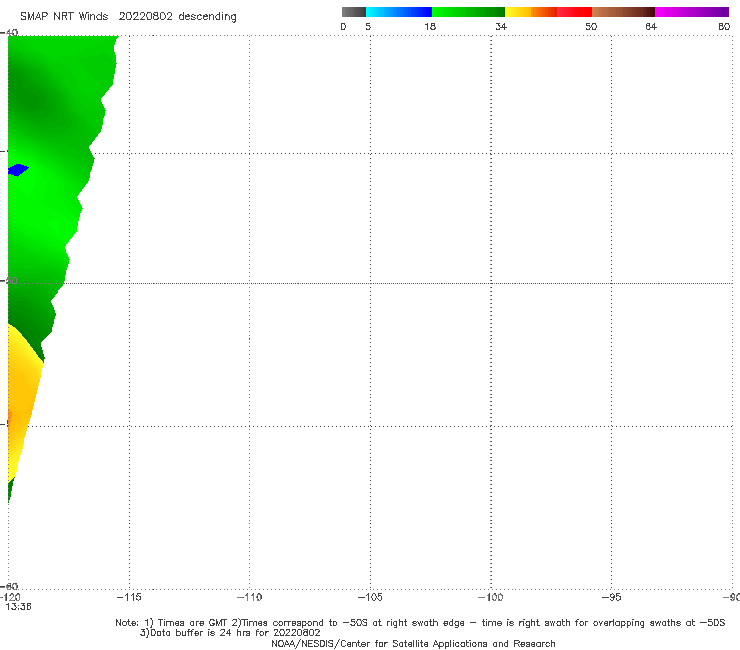The width and height of the screenshot is (740, 650).
Task: Click the green segment of the color bar
Action: point(468,12)
